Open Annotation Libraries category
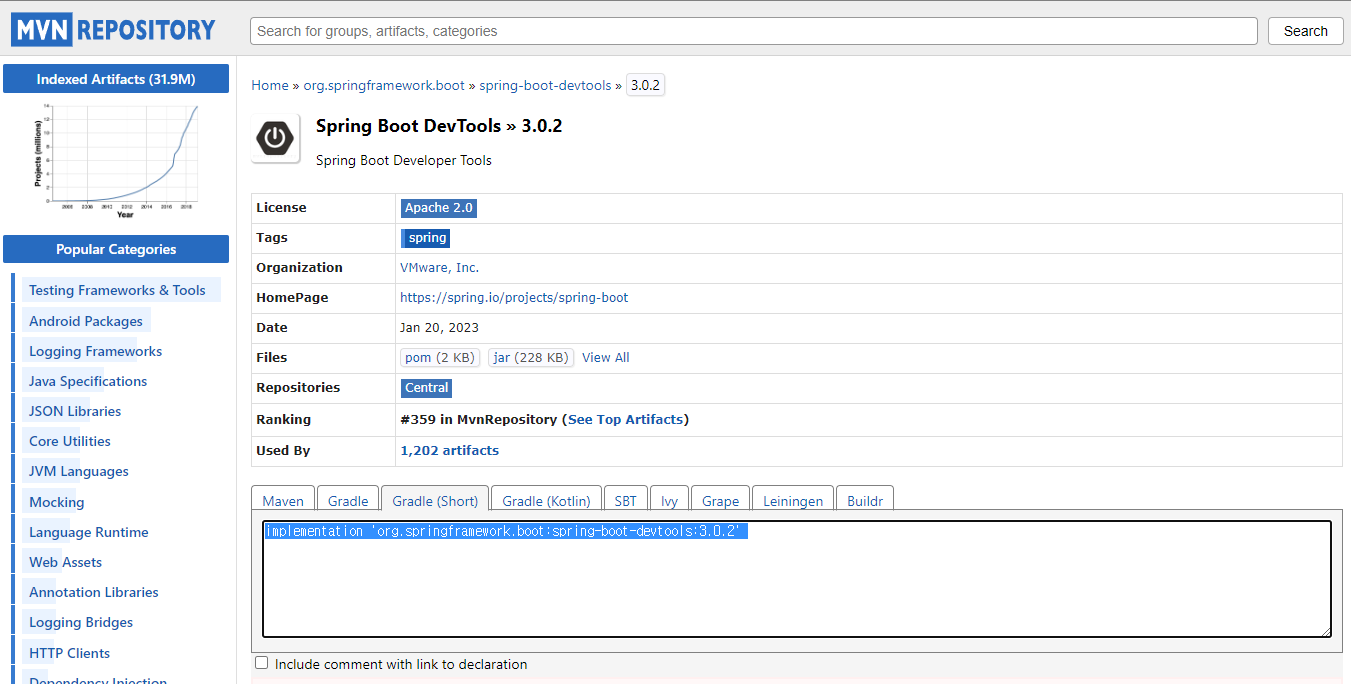This screenshot has height=684, width=1351. 94,592
